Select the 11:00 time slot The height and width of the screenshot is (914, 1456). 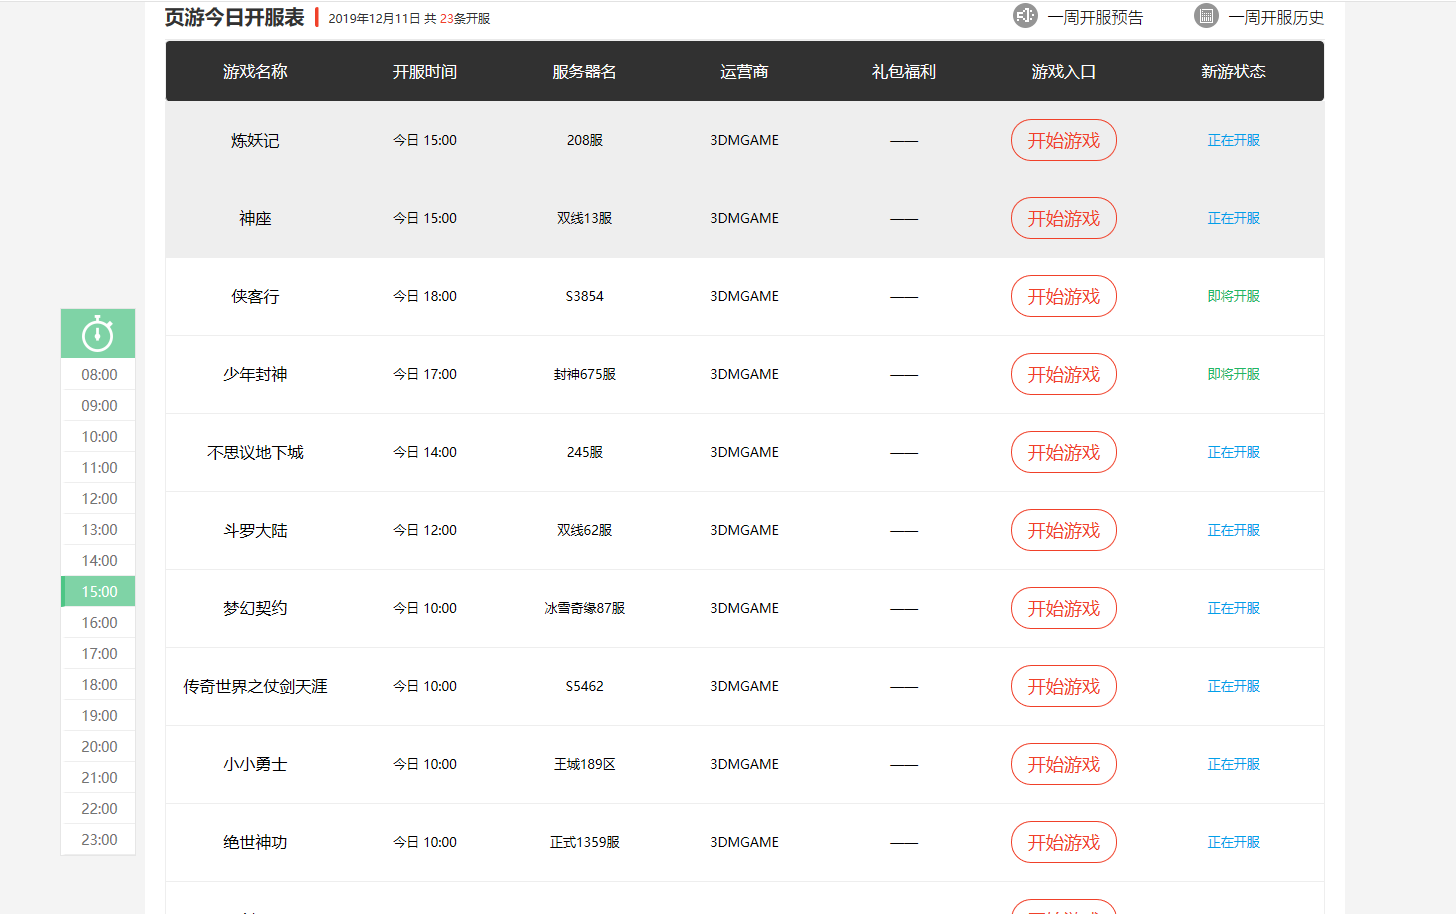[x=99, y=467]
